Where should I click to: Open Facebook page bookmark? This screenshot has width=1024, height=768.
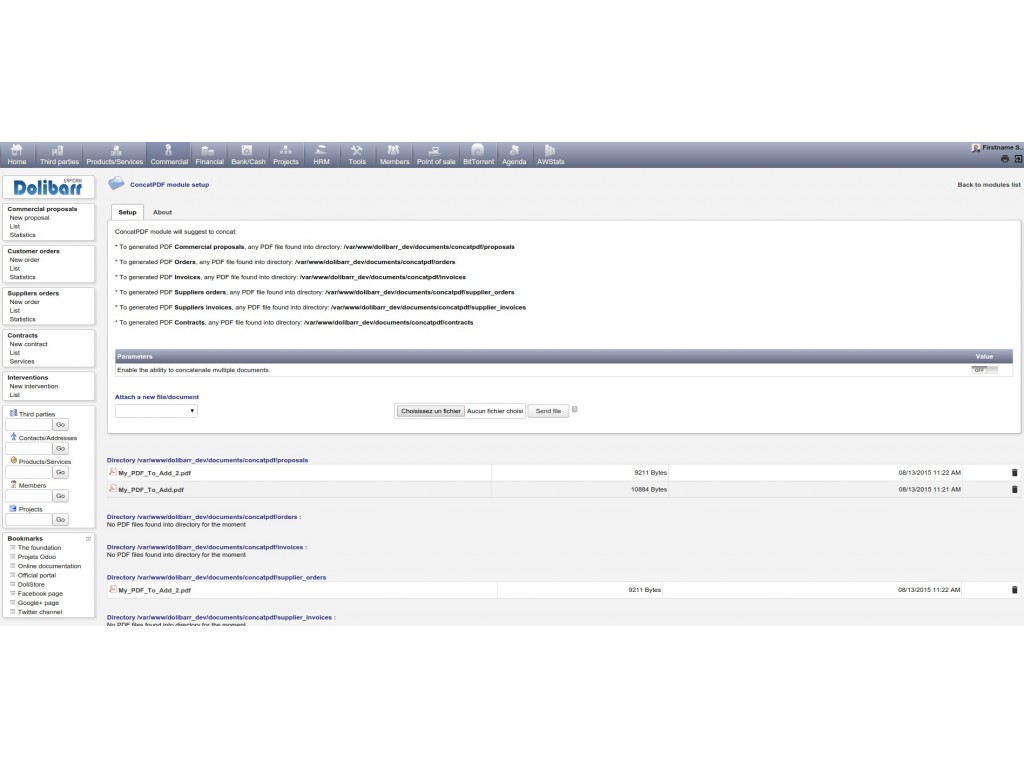tap(40, 594)
